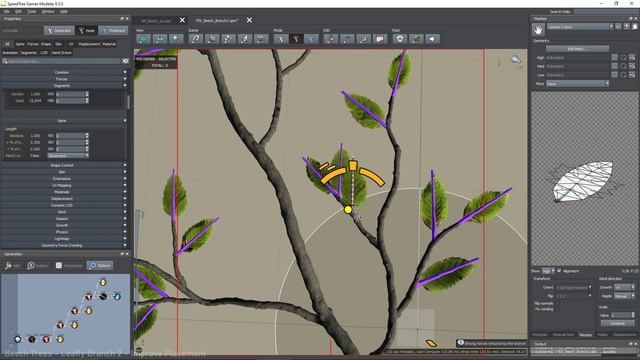
Task: Switch to Freehand properties mode
Action: click(113, 31)
